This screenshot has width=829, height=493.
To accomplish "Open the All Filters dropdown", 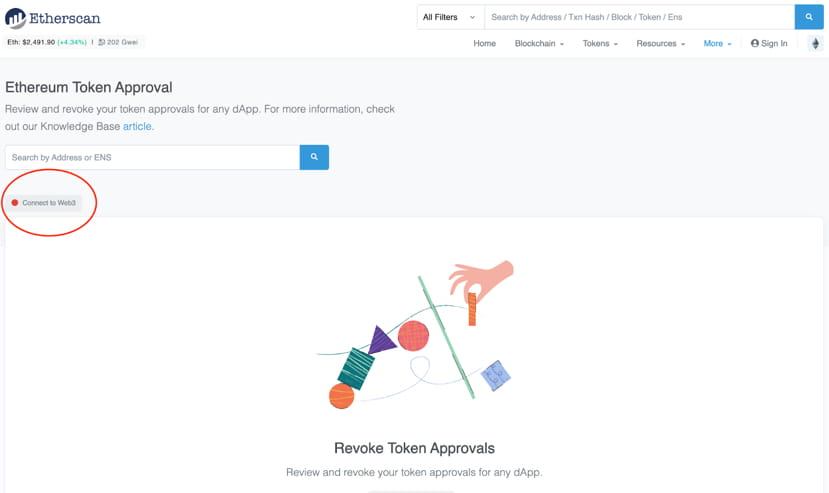I will point(450,17).
